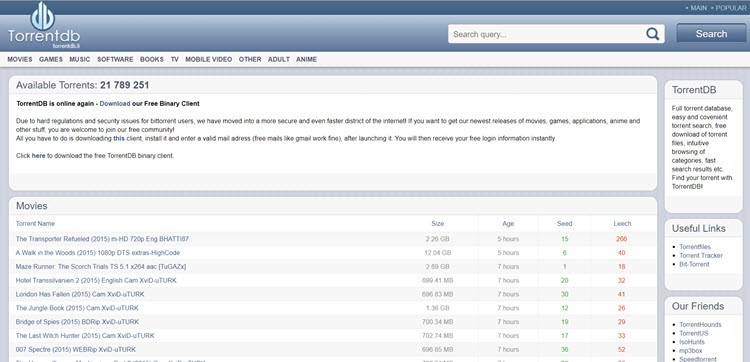Click the Size column header

coord(437,223)
